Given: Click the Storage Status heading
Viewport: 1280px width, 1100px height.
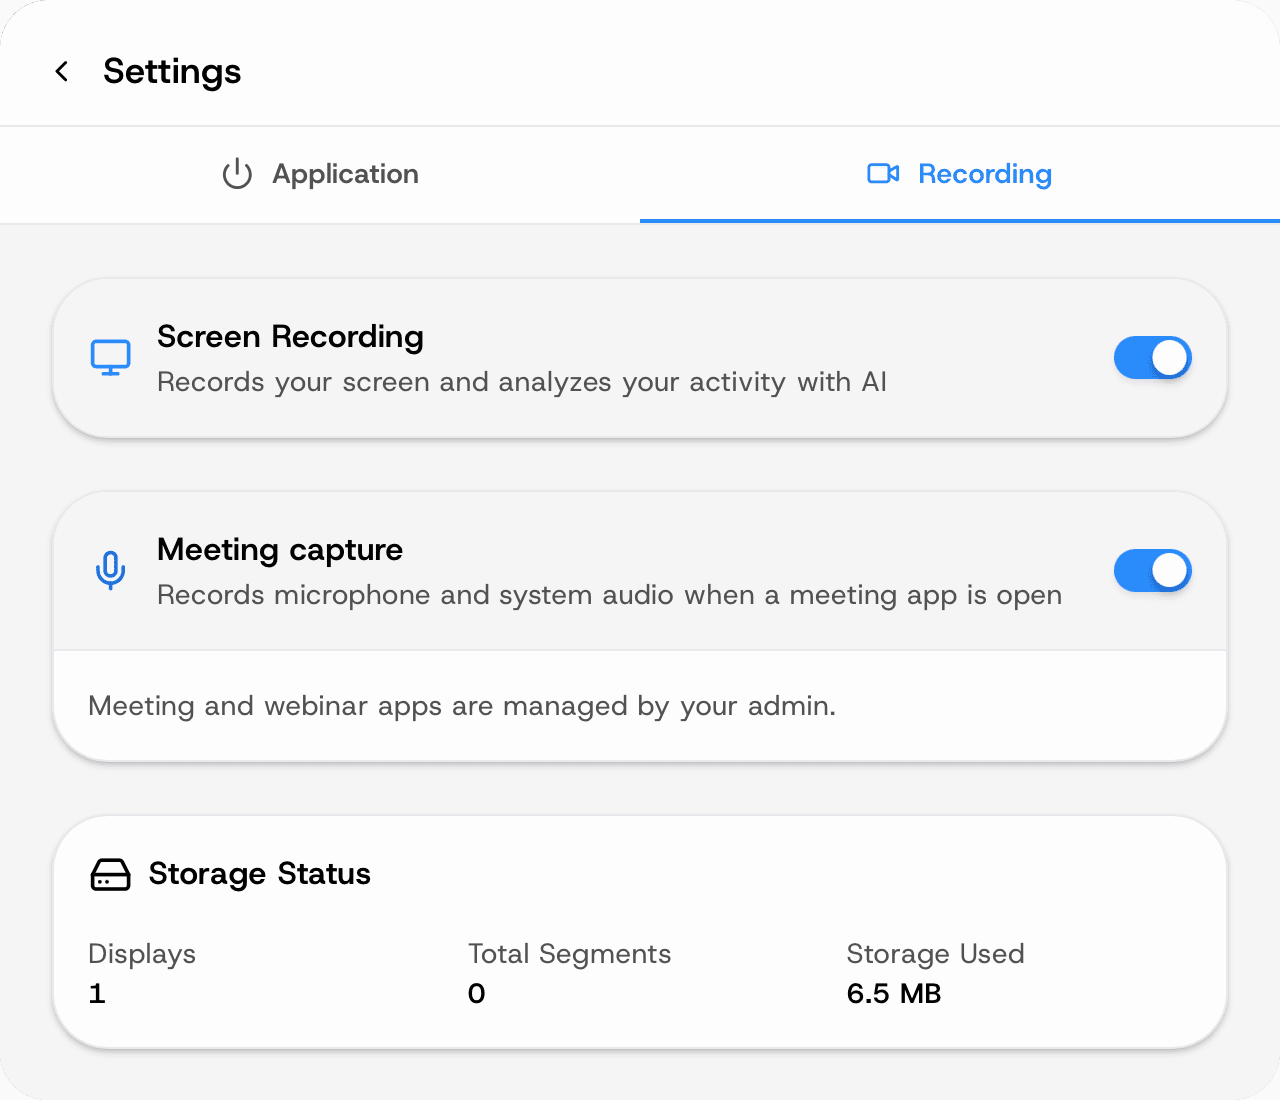Looking at the screenshot, I should tap(260, 874).
